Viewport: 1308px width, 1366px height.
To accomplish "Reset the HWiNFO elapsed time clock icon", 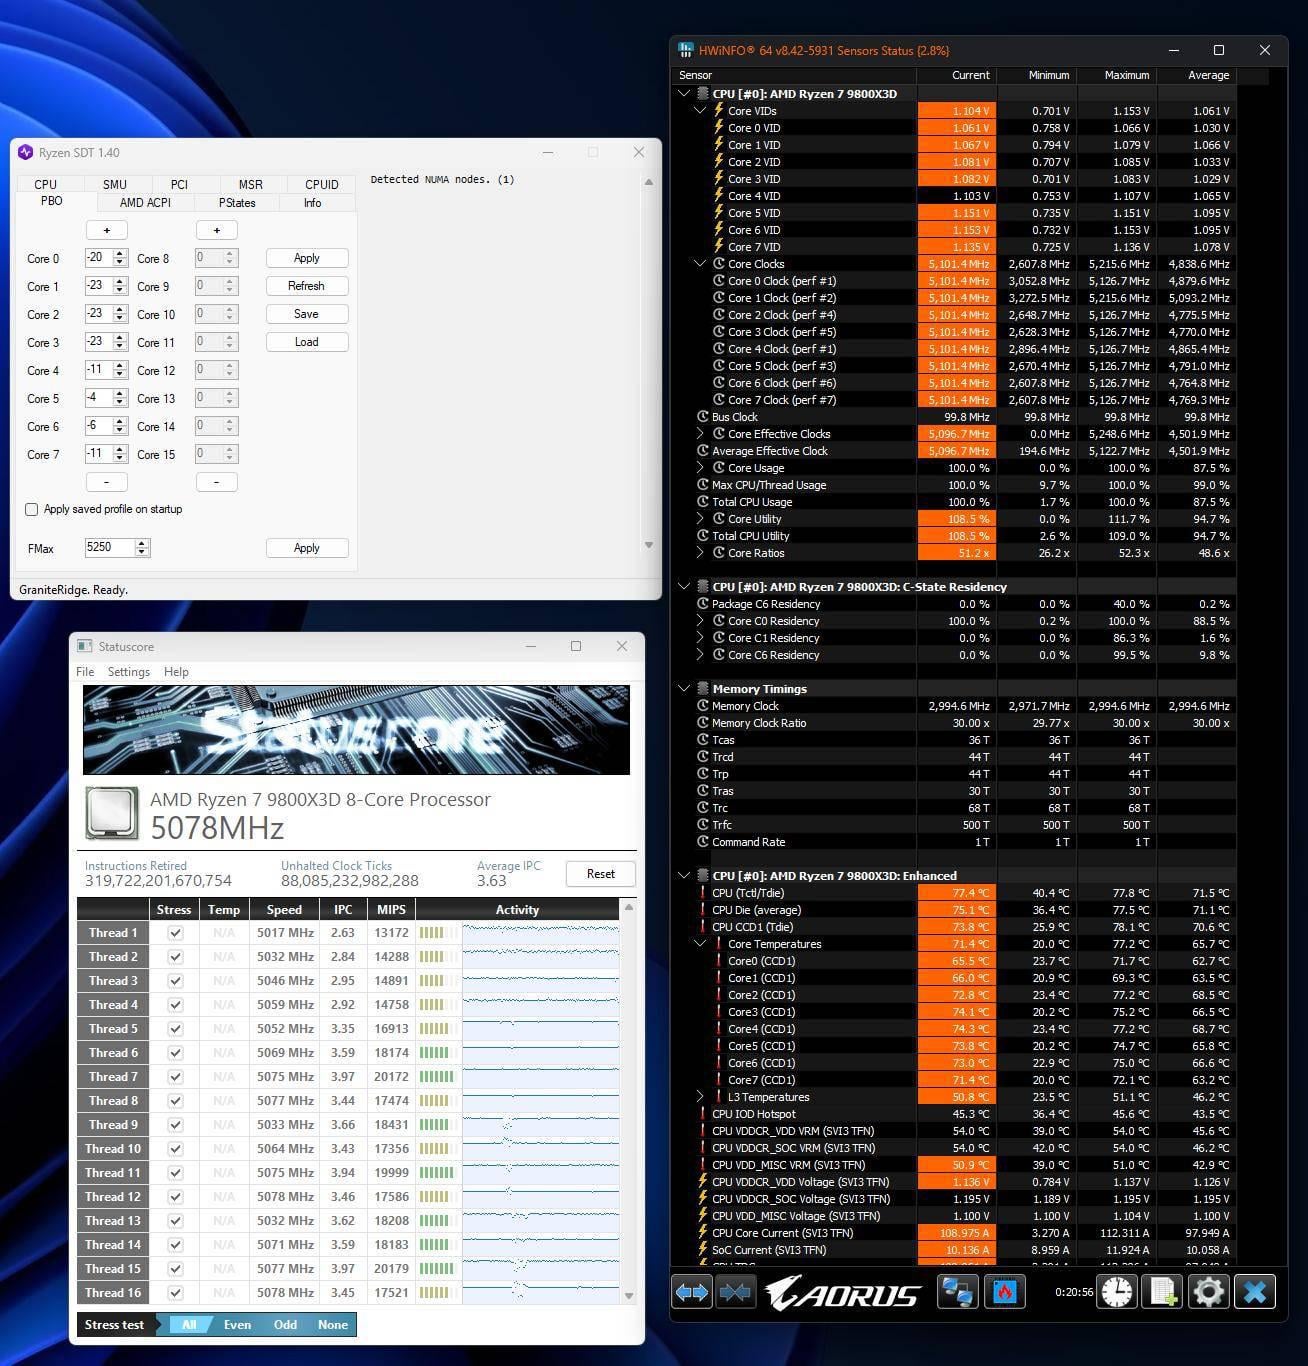I will pyautogui.click(x=1116, y=1292).
